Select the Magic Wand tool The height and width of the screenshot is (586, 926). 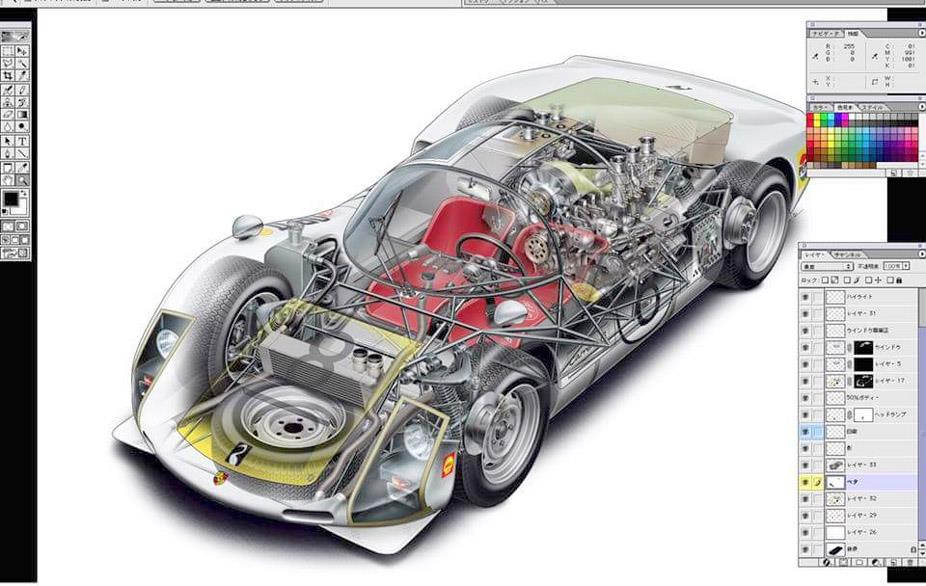[x=22, y=63]
